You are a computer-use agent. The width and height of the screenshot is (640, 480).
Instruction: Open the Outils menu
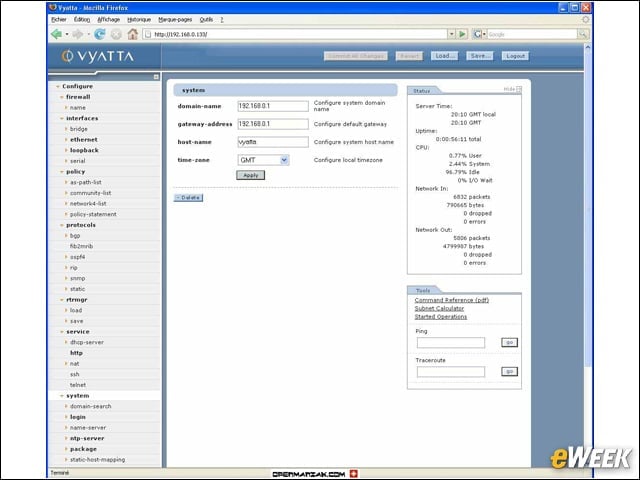[x=206, y=20]
